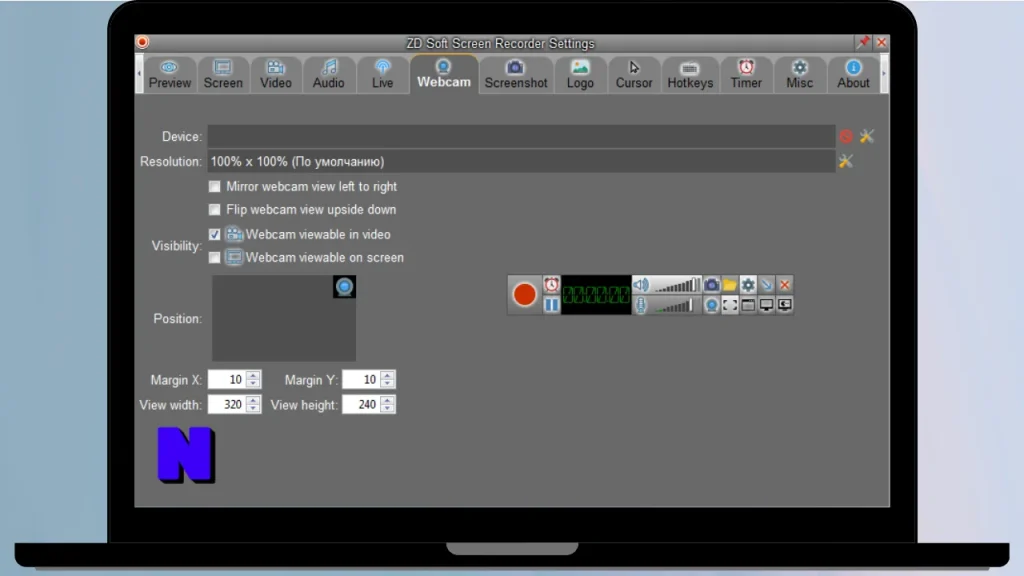Increase View width with up arrow
The height and width of the screenshot is (576, 1024).
coord(253,400)
